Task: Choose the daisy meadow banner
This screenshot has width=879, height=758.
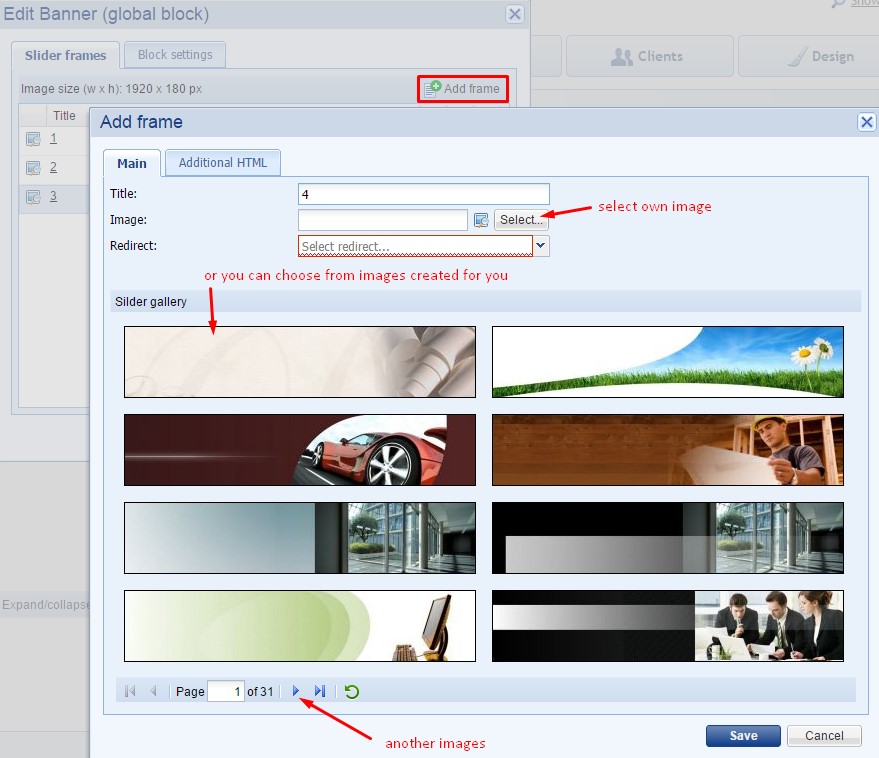Action: point(668,362)
